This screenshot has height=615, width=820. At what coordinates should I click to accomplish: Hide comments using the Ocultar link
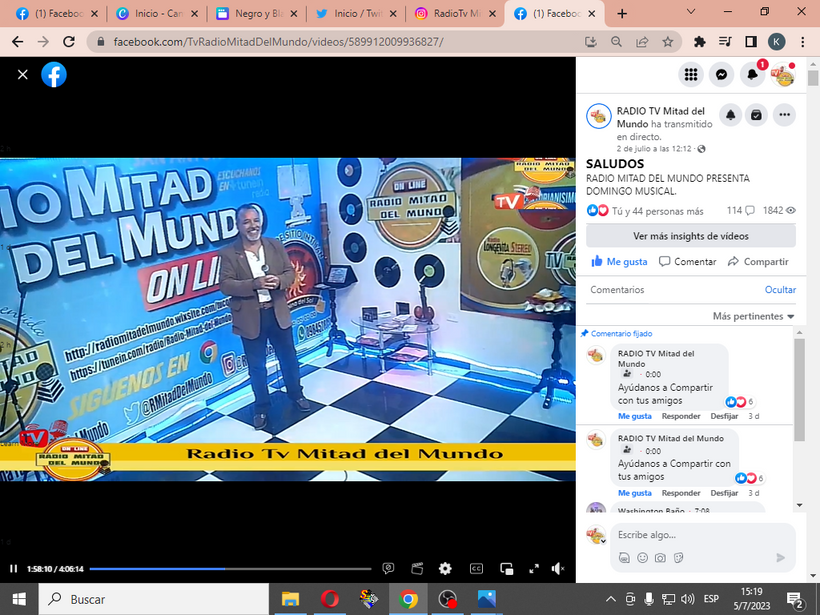(780, 290)
